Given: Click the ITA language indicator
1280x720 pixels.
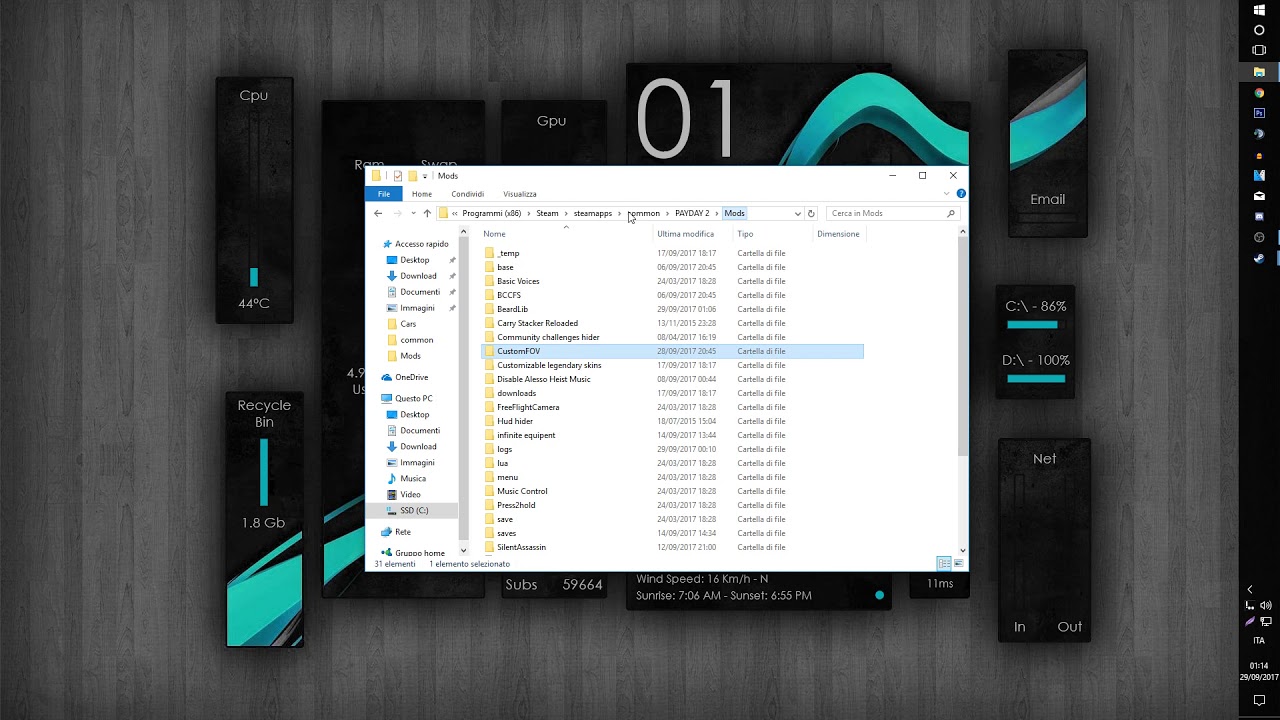Looking at the screenshot, I should 1259,640.
